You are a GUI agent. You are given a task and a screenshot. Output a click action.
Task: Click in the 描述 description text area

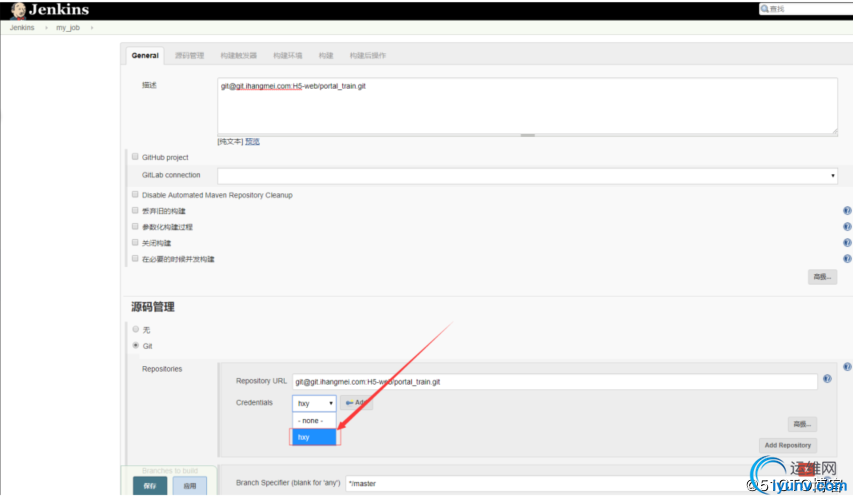coord(527,106)
